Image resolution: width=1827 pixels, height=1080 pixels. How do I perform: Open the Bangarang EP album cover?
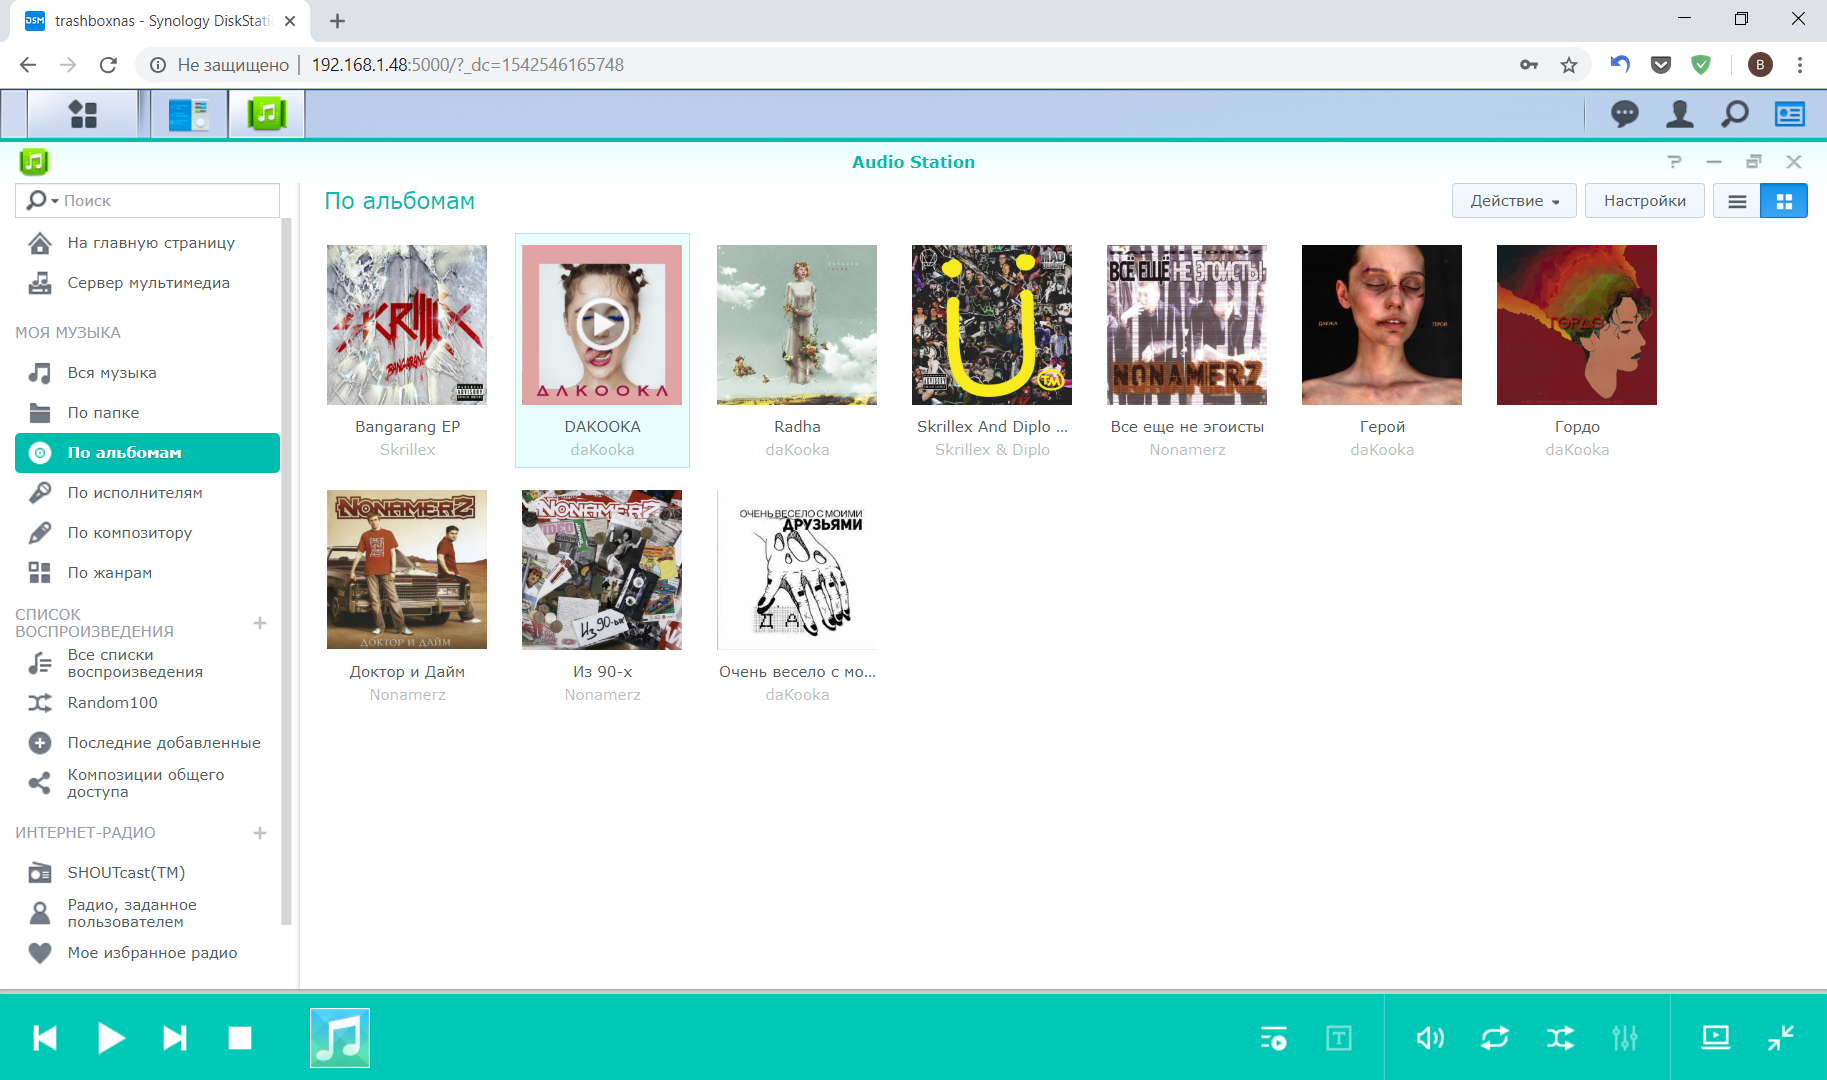click(407, 325)
